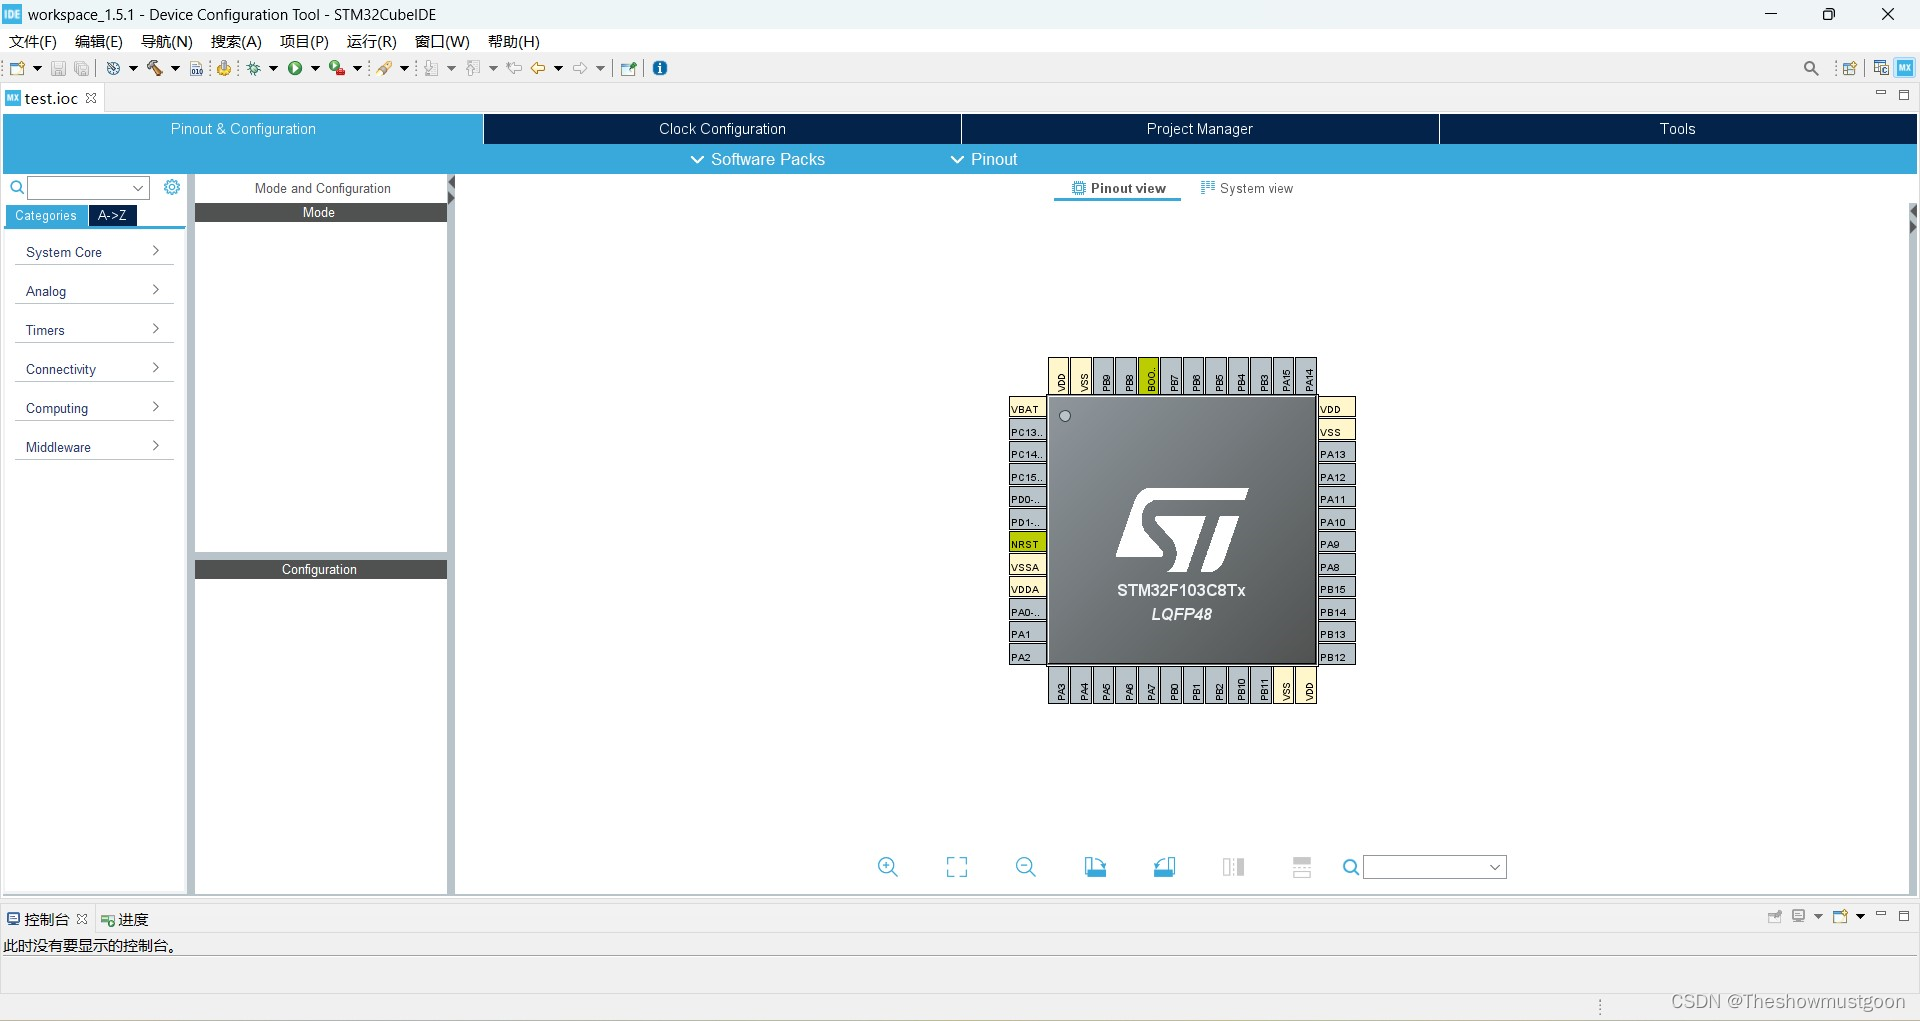Open the MX perspective icon top right
The height and width of the screenshot is (1021, 1920).
[x=1906, y=67]
